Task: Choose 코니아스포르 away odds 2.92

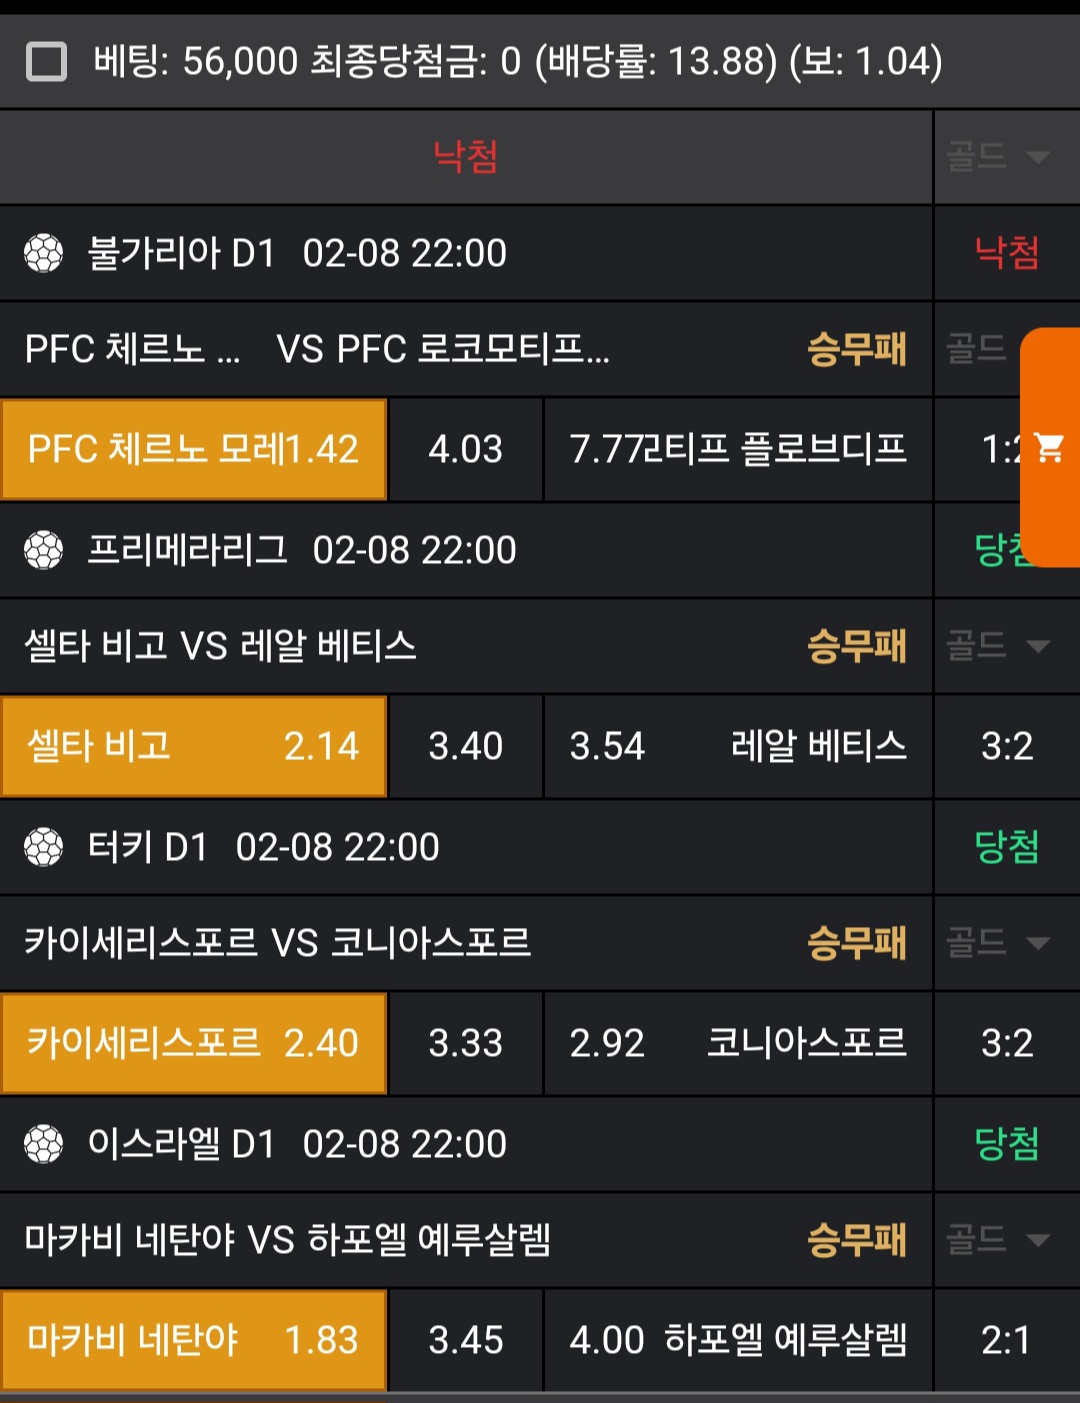Action: click(738, 1043)
